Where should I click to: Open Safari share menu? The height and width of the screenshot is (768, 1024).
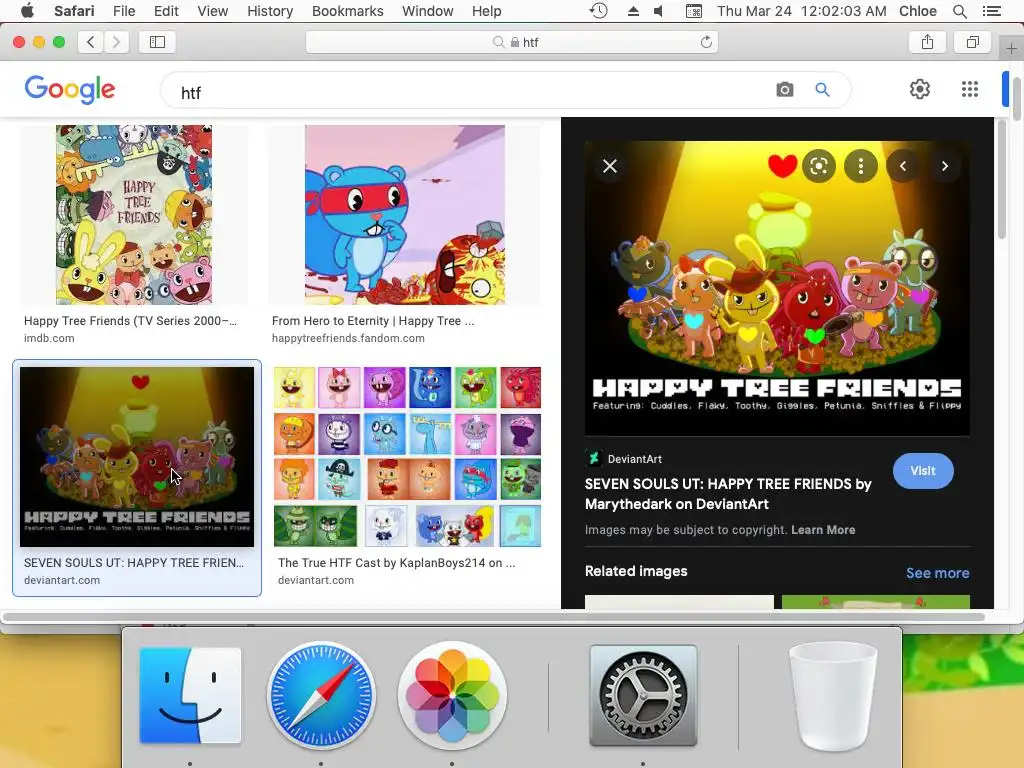(927, 42)
